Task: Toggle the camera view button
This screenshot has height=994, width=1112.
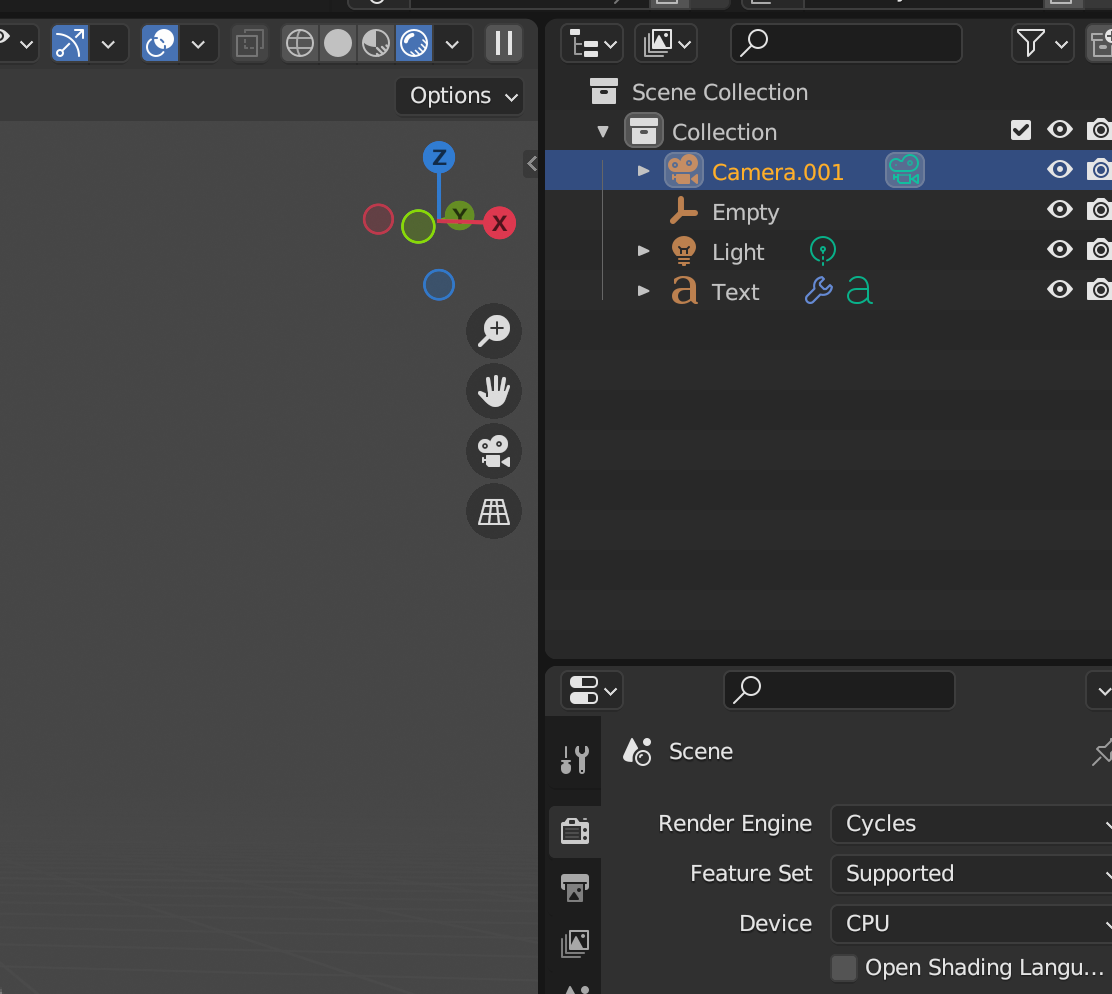Action: pos(494,451)
